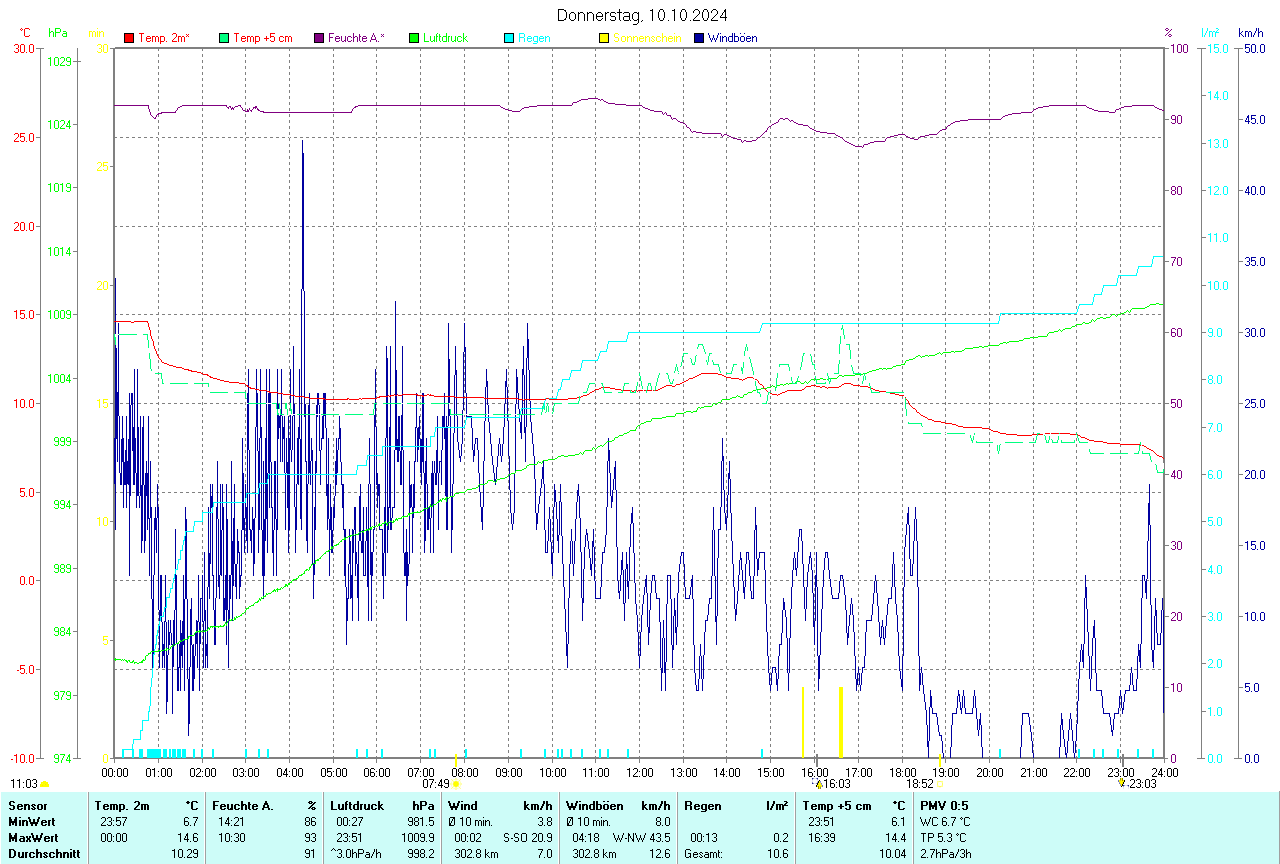Click the pressure trend value ^3.0hPa/h
Image resolution: width=1280 pixels, height=864 pixels.
click(356, 854)
